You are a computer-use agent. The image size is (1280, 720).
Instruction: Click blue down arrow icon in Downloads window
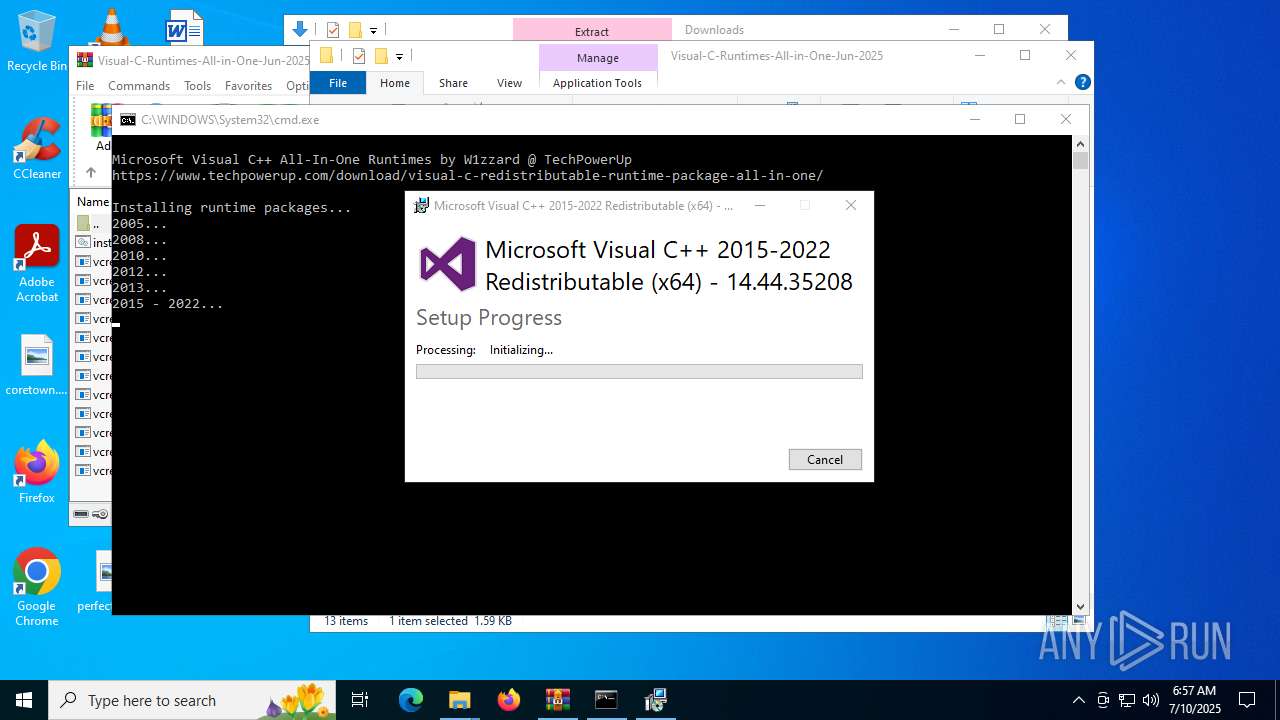299,30
